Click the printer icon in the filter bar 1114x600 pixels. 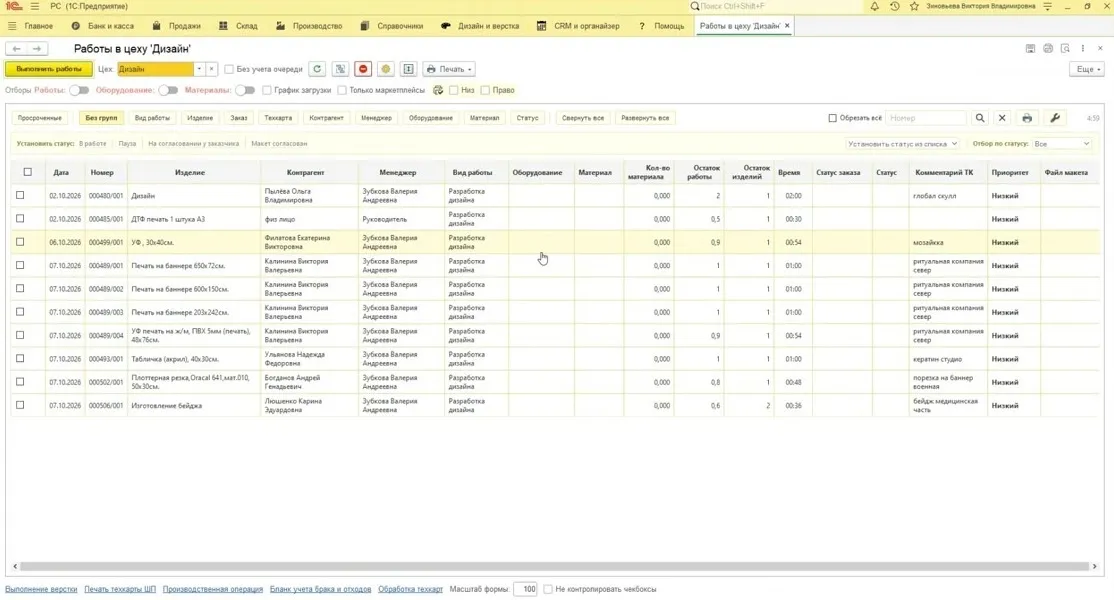1027,118
